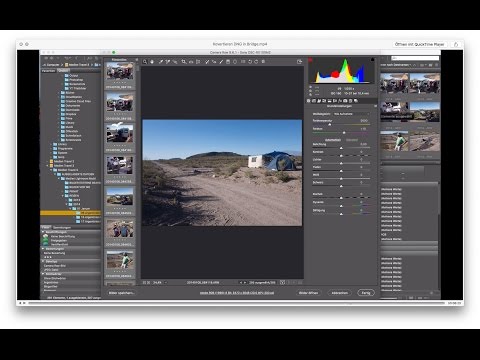This screenshot has height=360, width=480.
Task: Select the Targeted Adjustment tool
Action: (175, 62)
